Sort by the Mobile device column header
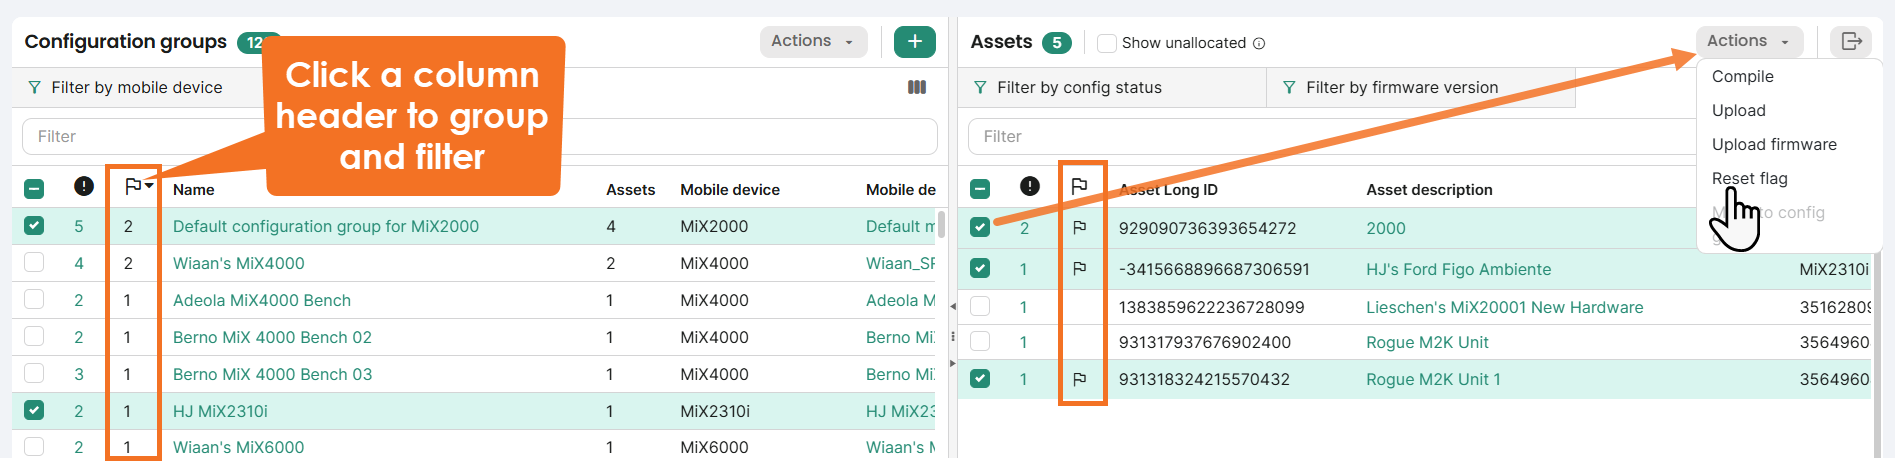This screenshot has height=461, width=1895. coord(730,189)
